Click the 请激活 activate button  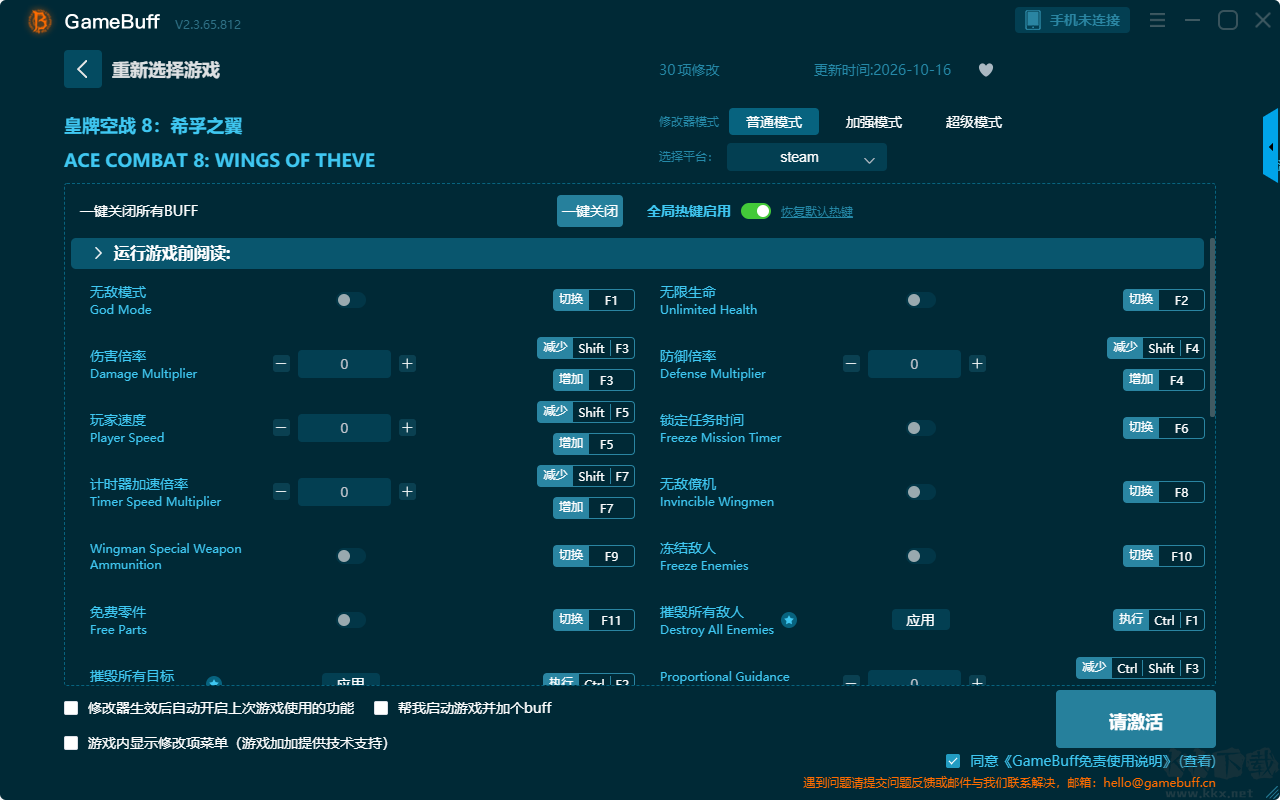1136,719
